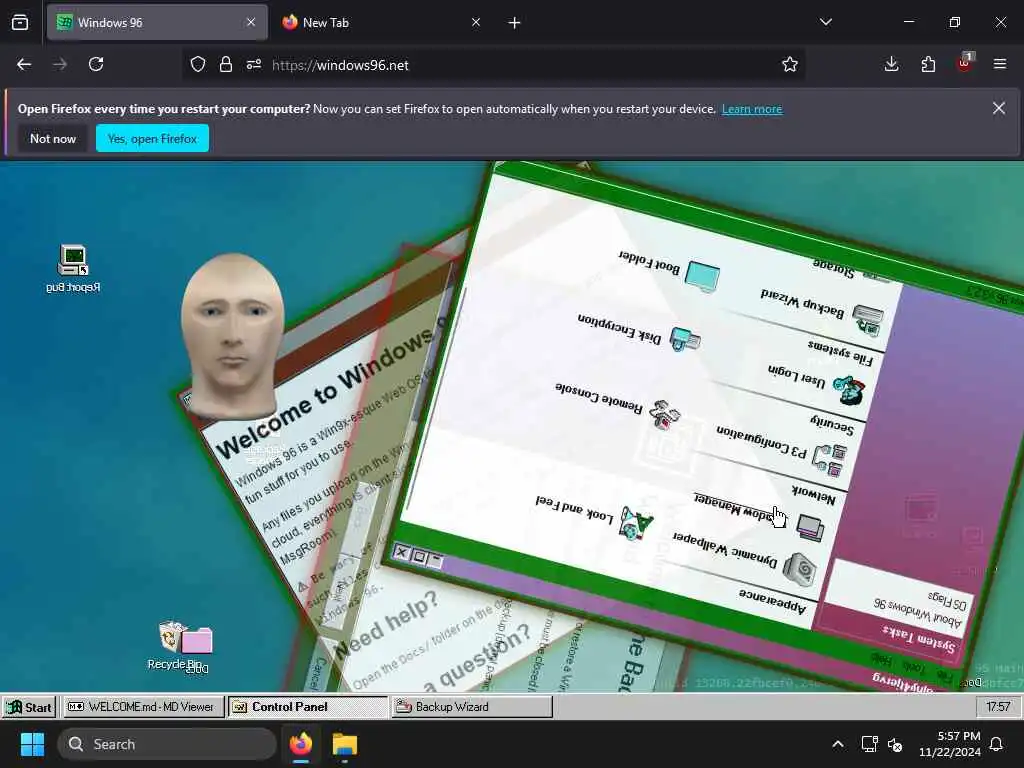Open the site permissions icon in address bar
Image resolution: width=1024 pixels, height=768 pixels.
pyautogui.click(x=254, y=65)
